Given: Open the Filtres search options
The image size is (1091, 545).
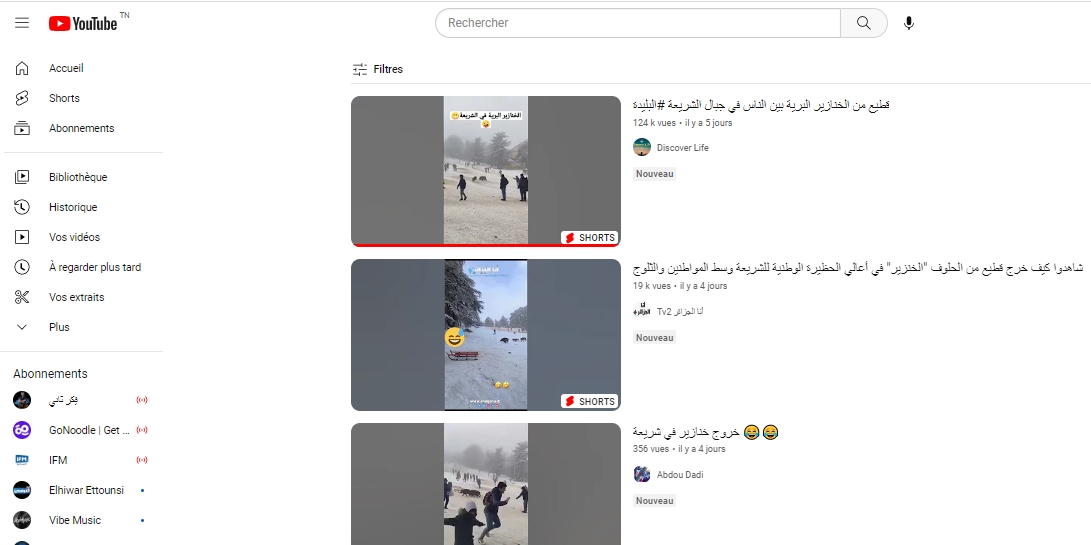Looking at the screenshot, I should tap(377, 69).
